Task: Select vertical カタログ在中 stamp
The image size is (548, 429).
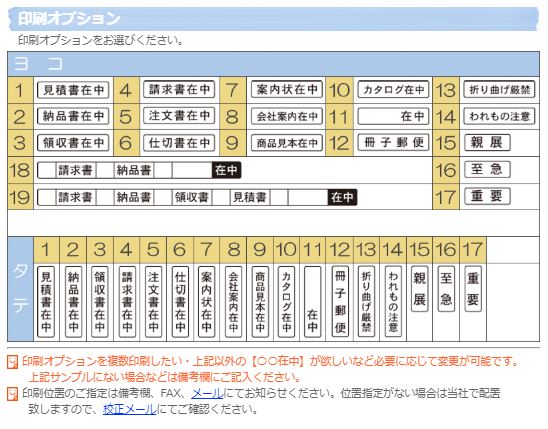Action: coord(286,302)
